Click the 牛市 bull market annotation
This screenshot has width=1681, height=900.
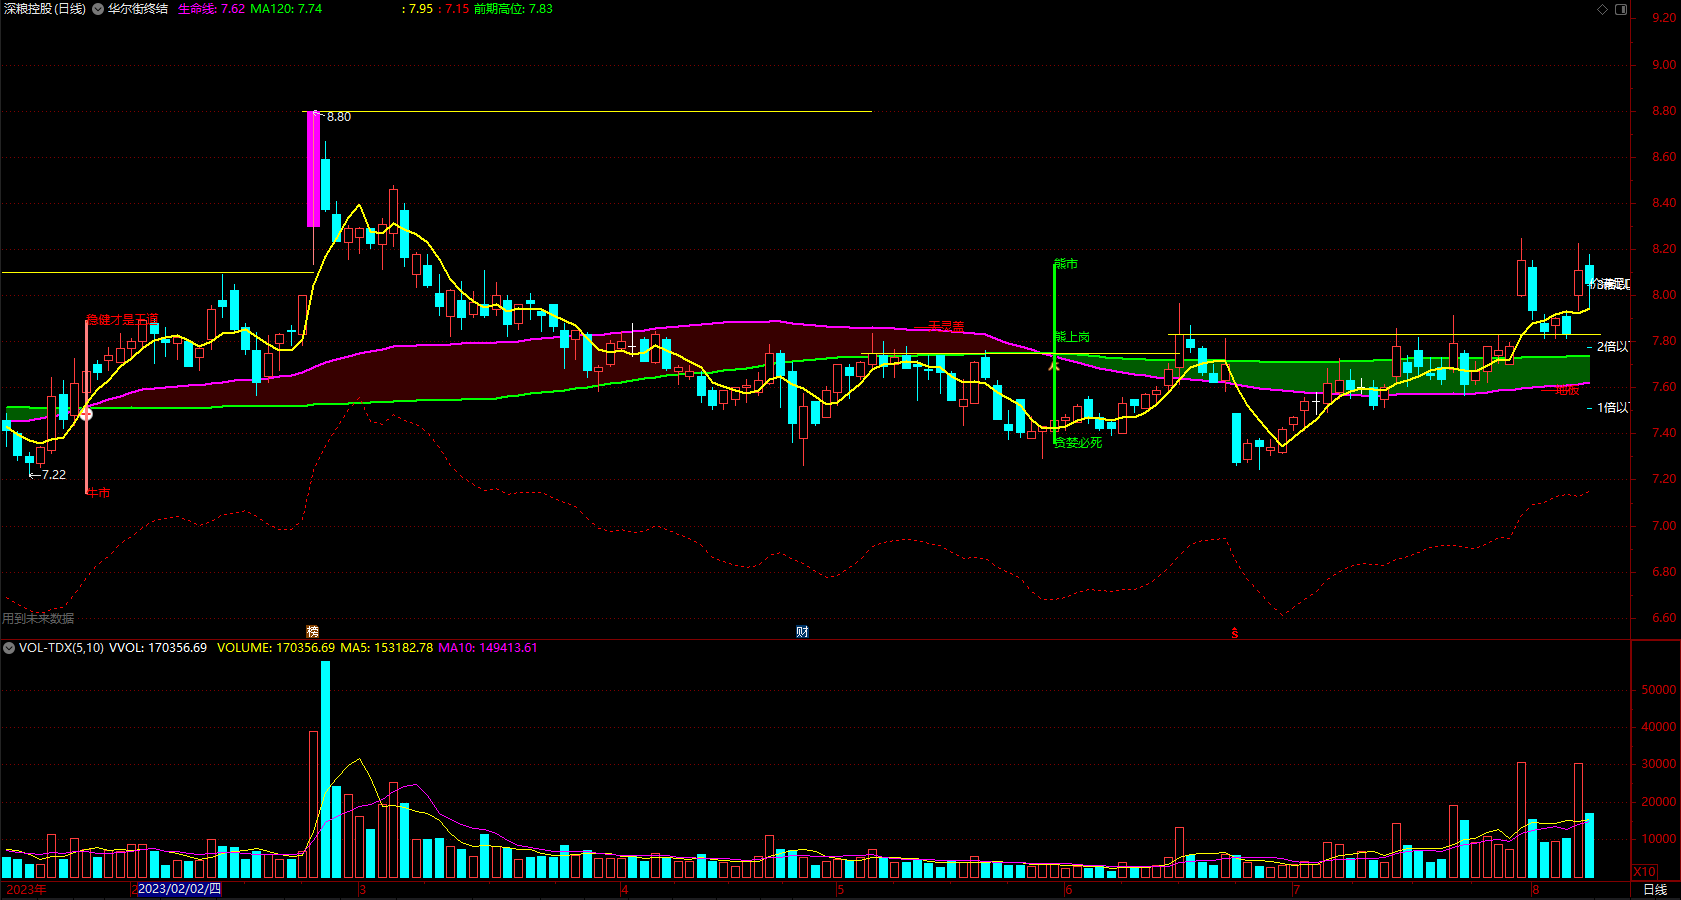click(98, 493)
